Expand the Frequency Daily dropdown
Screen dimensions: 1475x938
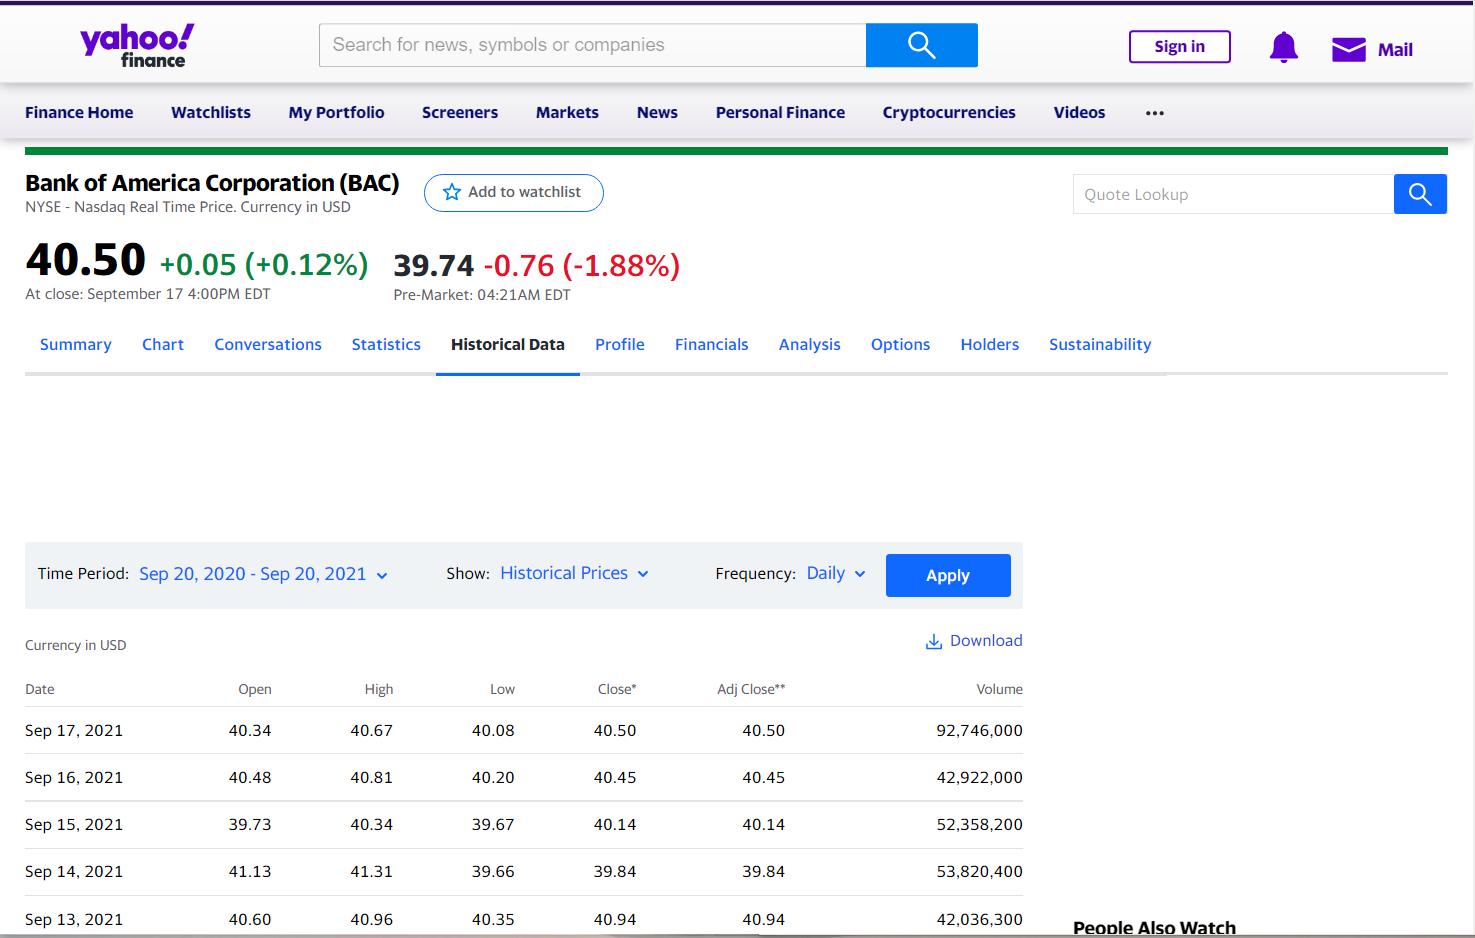pyautogui.click(x=836, y=573)
